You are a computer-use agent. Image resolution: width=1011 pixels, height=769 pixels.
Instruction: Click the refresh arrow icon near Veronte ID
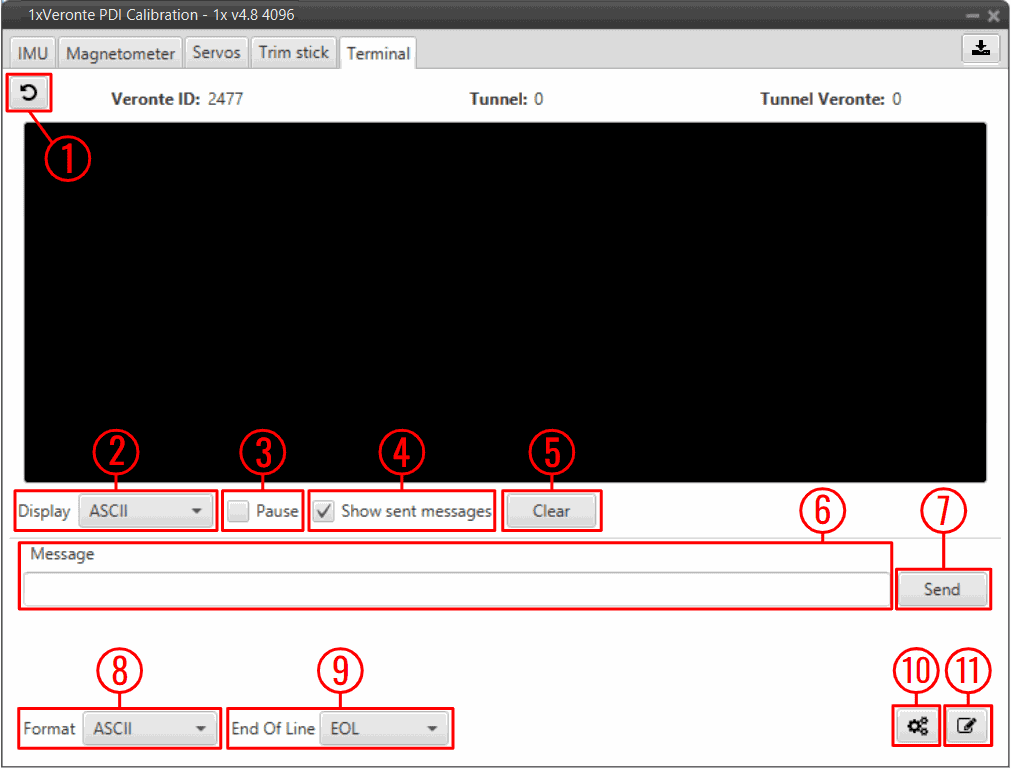click(x=29, y=93)
